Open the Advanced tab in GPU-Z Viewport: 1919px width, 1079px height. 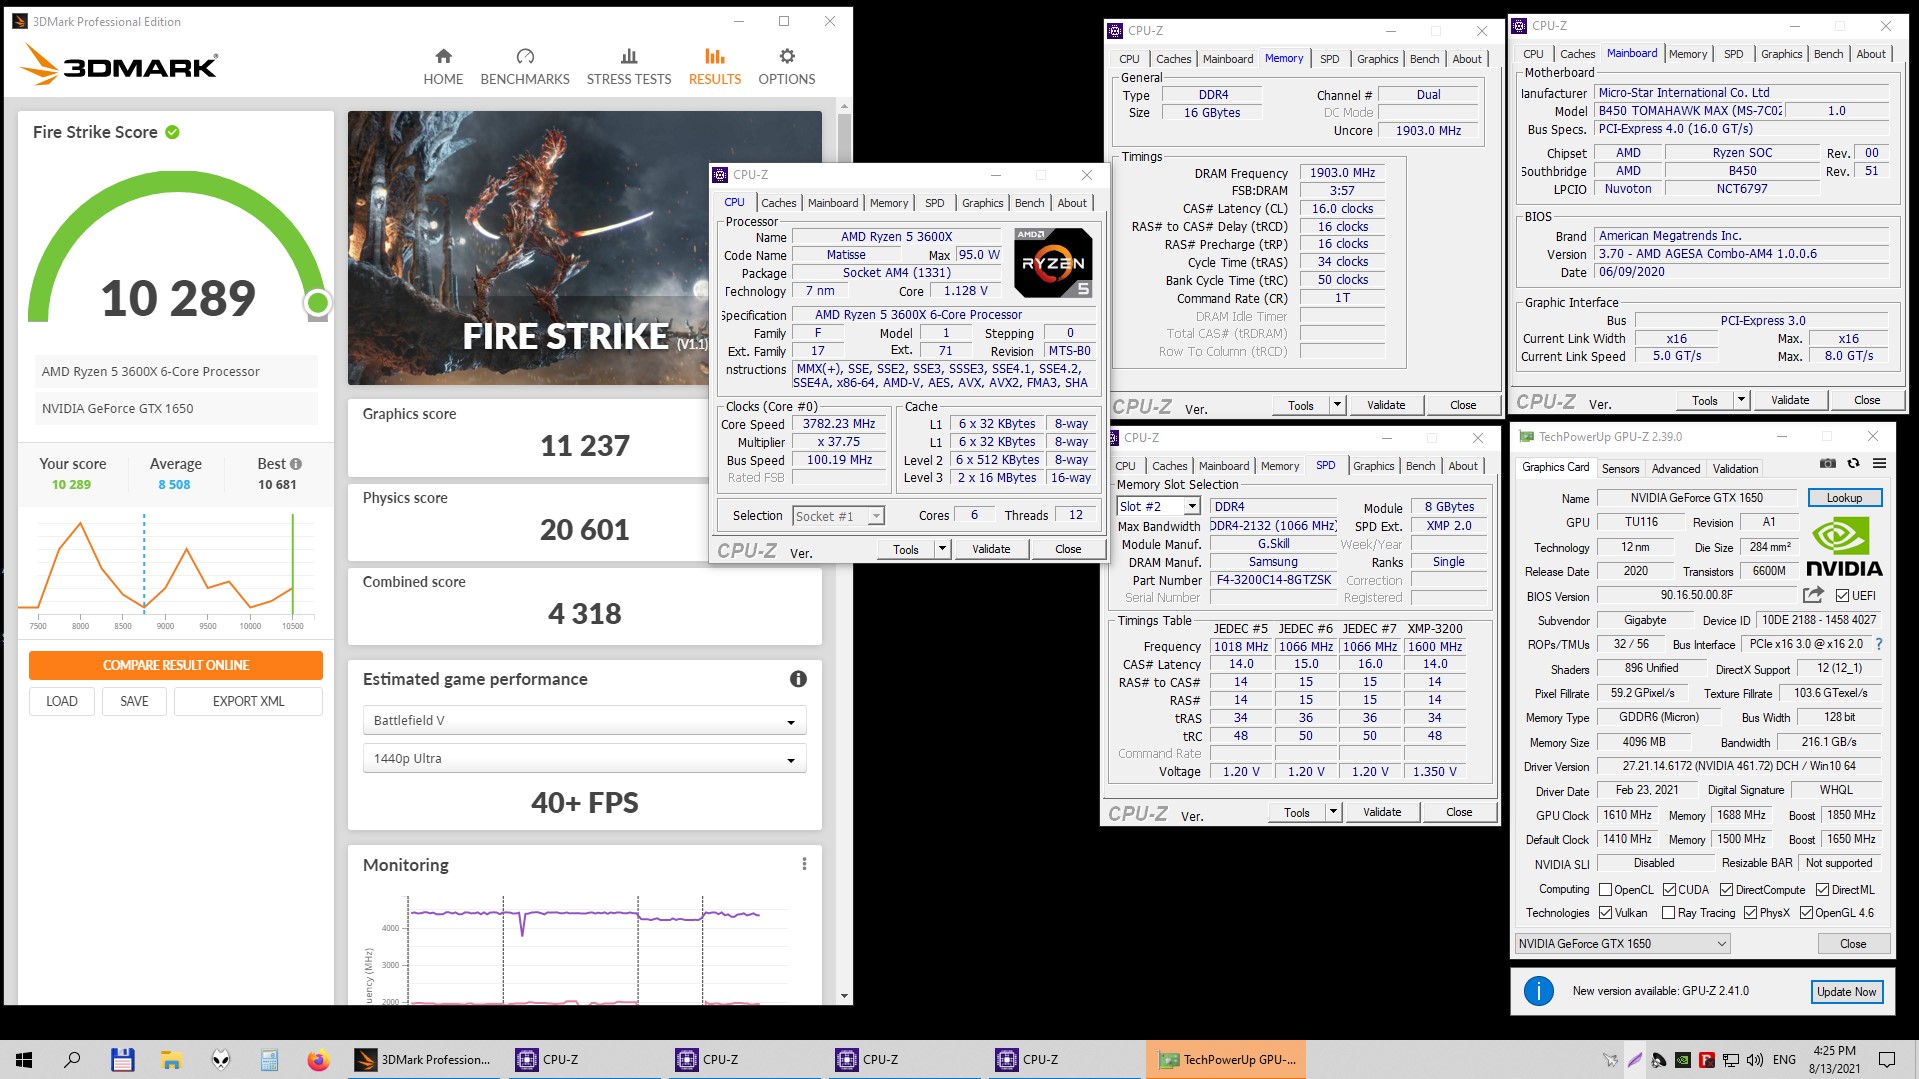tap(1676, 469)
